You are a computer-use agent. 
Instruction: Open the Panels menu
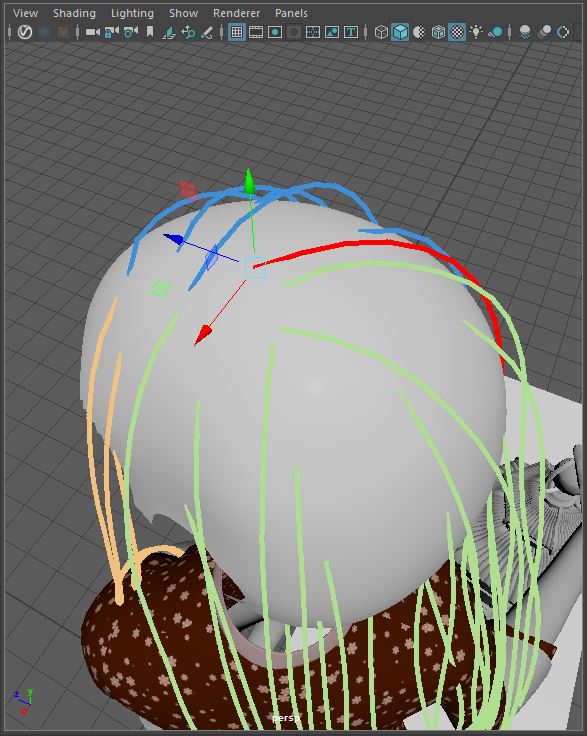click(x=291, y=13)
